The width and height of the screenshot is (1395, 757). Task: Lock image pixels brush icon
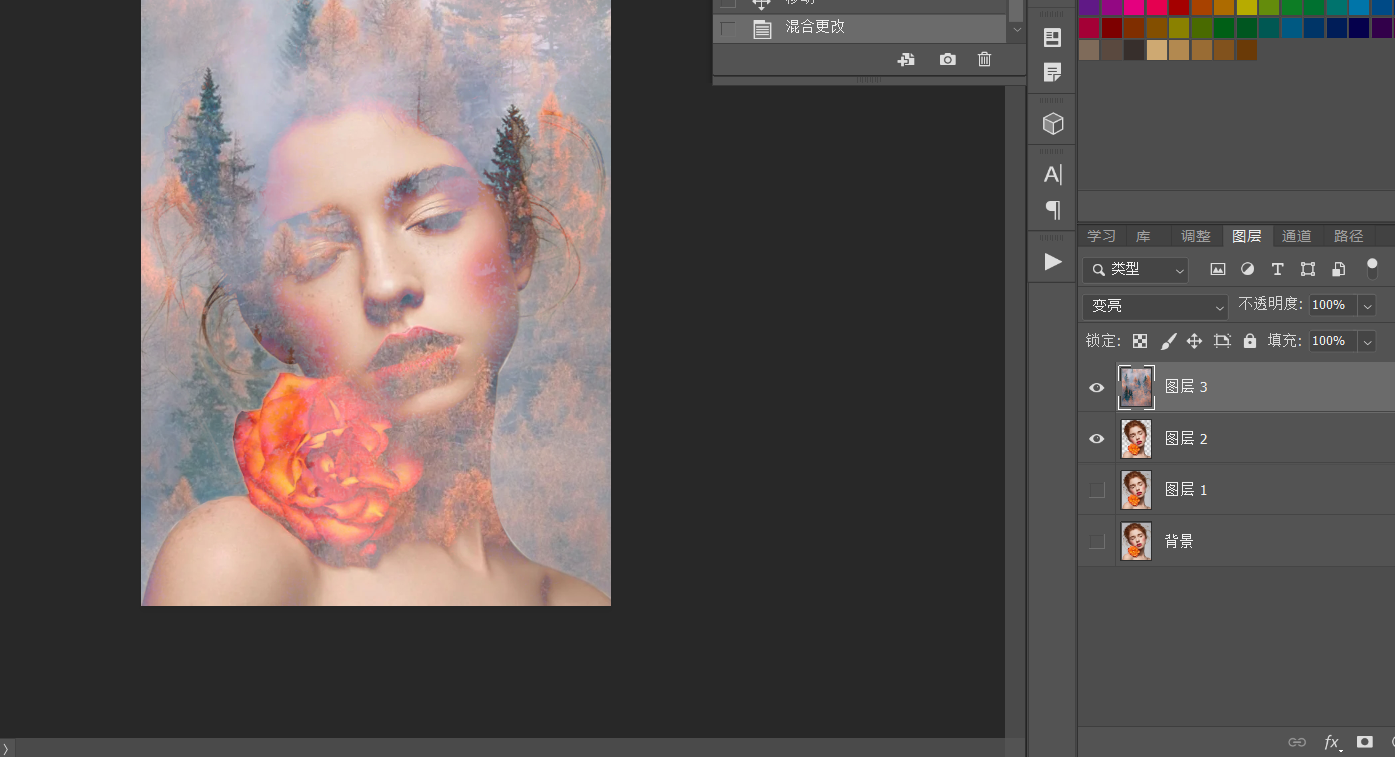click(x=1168, y=341)
